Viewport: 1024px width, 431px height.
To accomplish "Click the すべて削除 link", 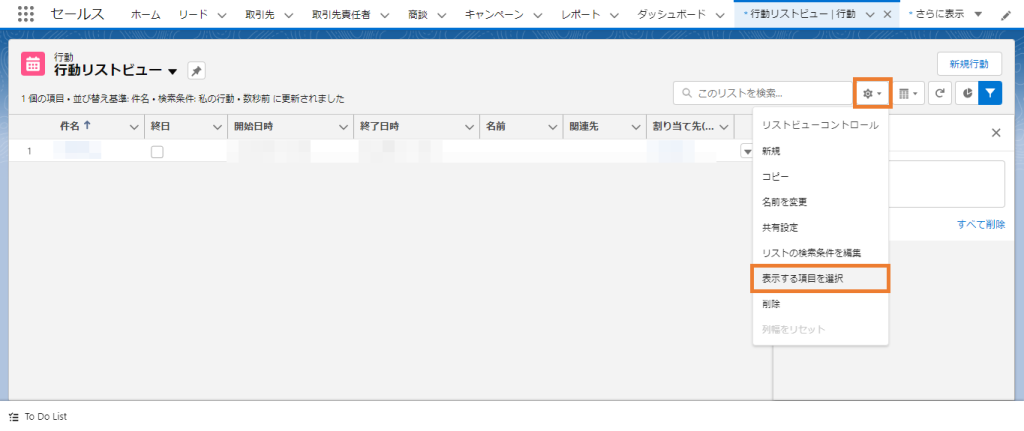I will 981,224.
